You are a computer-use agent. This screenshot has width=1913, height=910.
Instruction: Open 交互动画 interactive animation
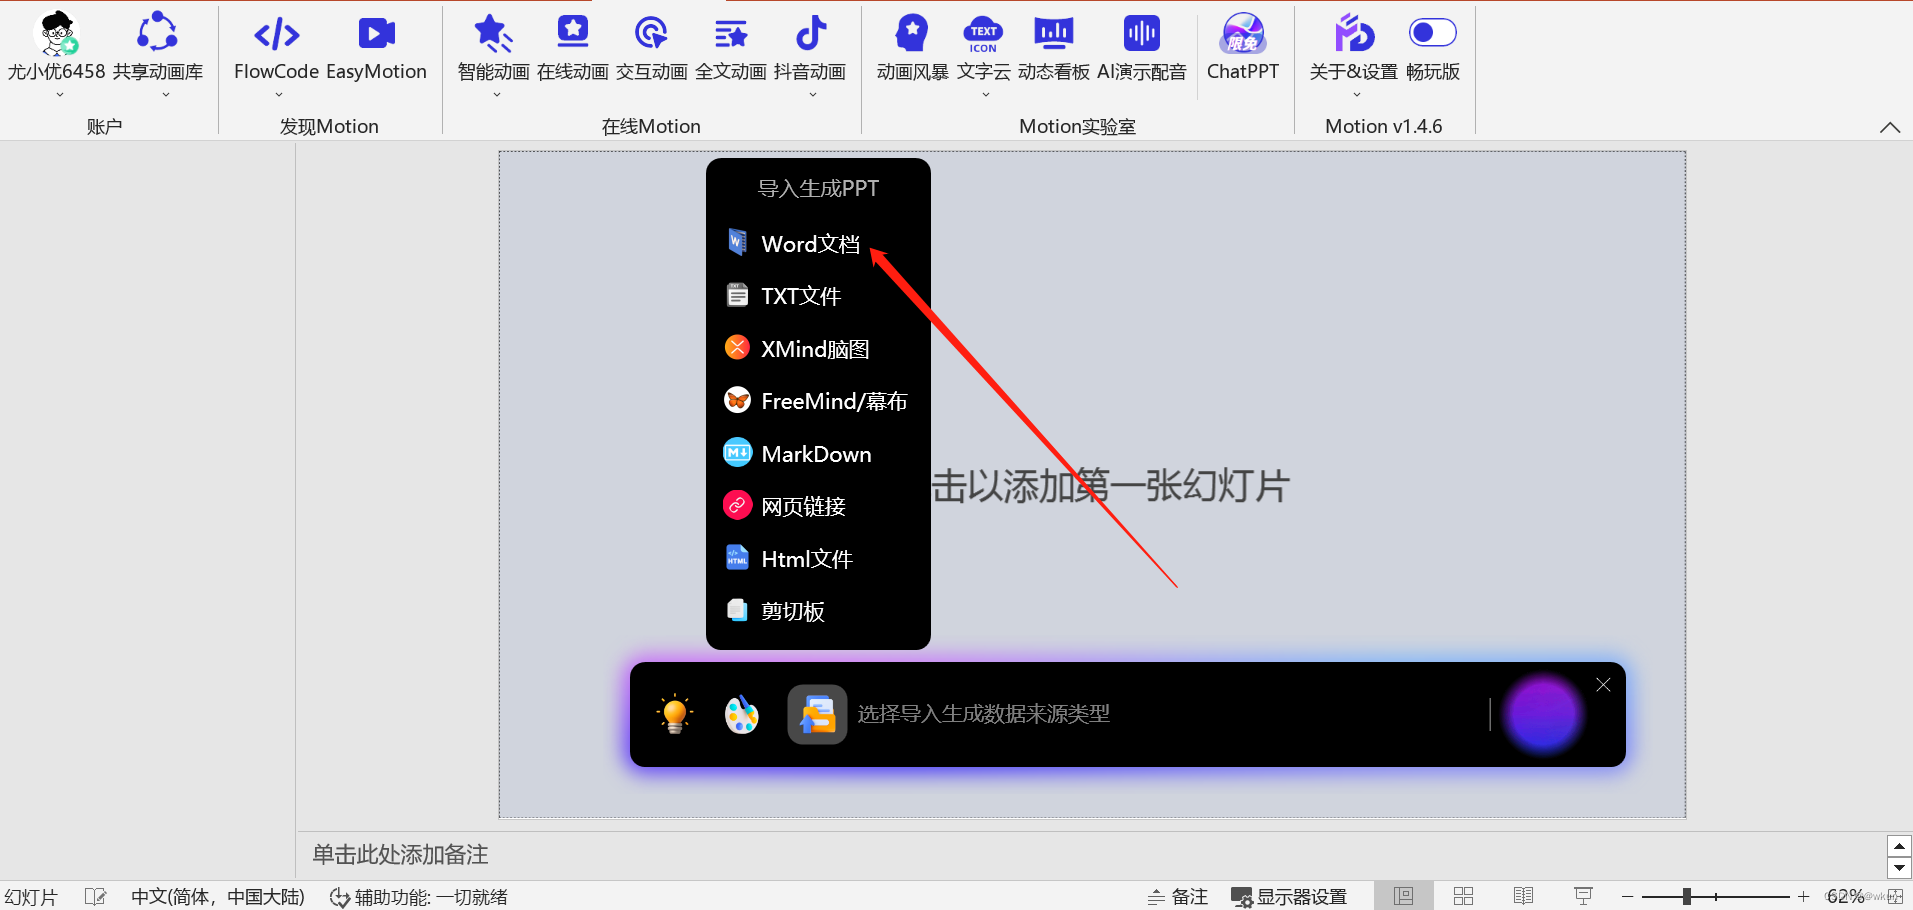[651, 47]
